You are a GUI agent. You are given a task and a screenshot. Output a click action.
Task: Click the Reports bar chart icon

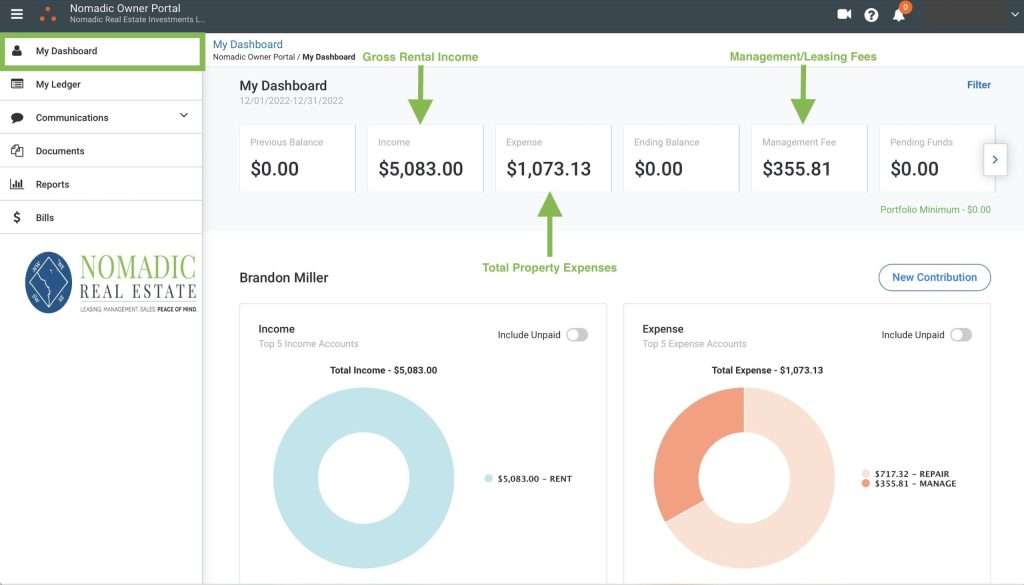17,184
